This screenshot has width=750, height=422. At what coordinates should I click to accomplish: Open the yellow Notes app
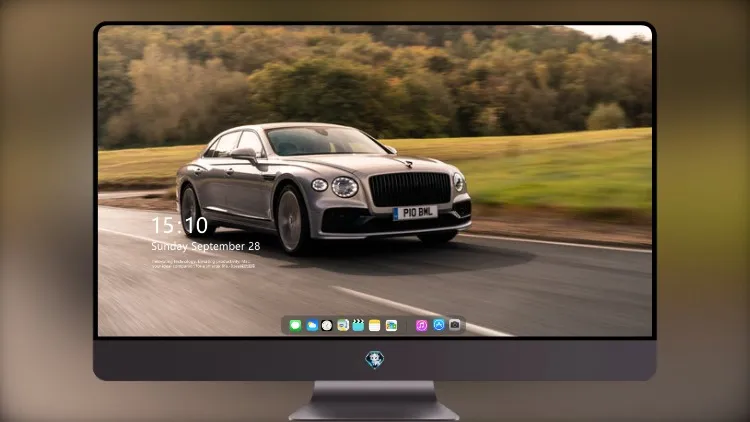pos(375,326)
